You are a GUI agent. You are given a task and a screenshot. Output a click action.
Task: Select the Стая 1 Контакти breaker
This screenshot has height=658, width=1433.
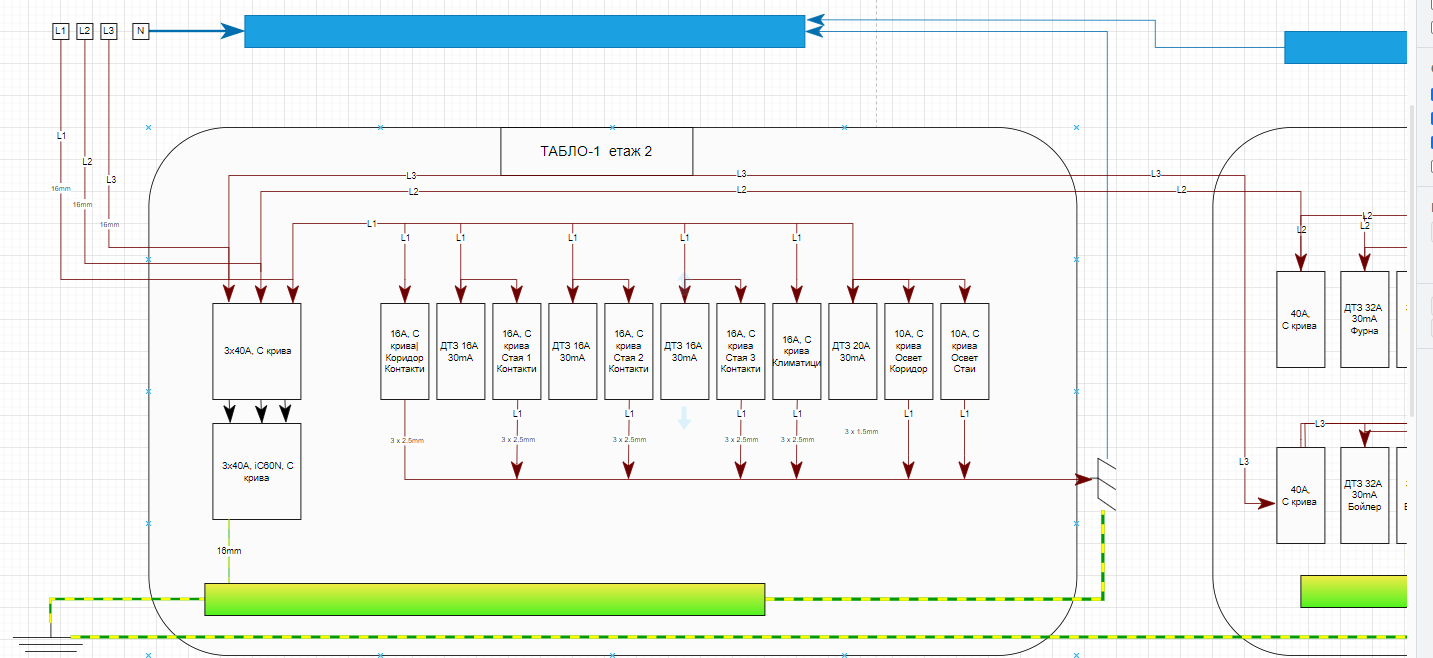coord(516,351)
